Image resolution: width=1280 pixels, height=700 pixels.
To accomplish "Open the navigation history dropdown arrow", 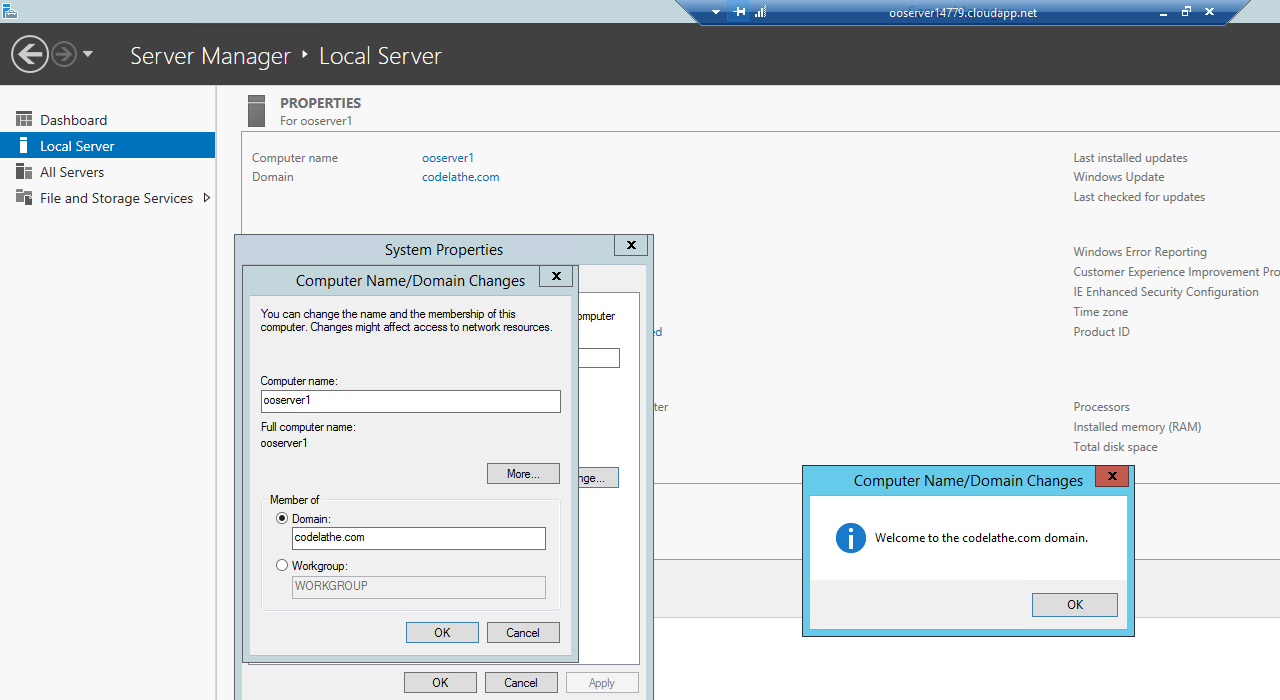I will (x=88, y=54).
